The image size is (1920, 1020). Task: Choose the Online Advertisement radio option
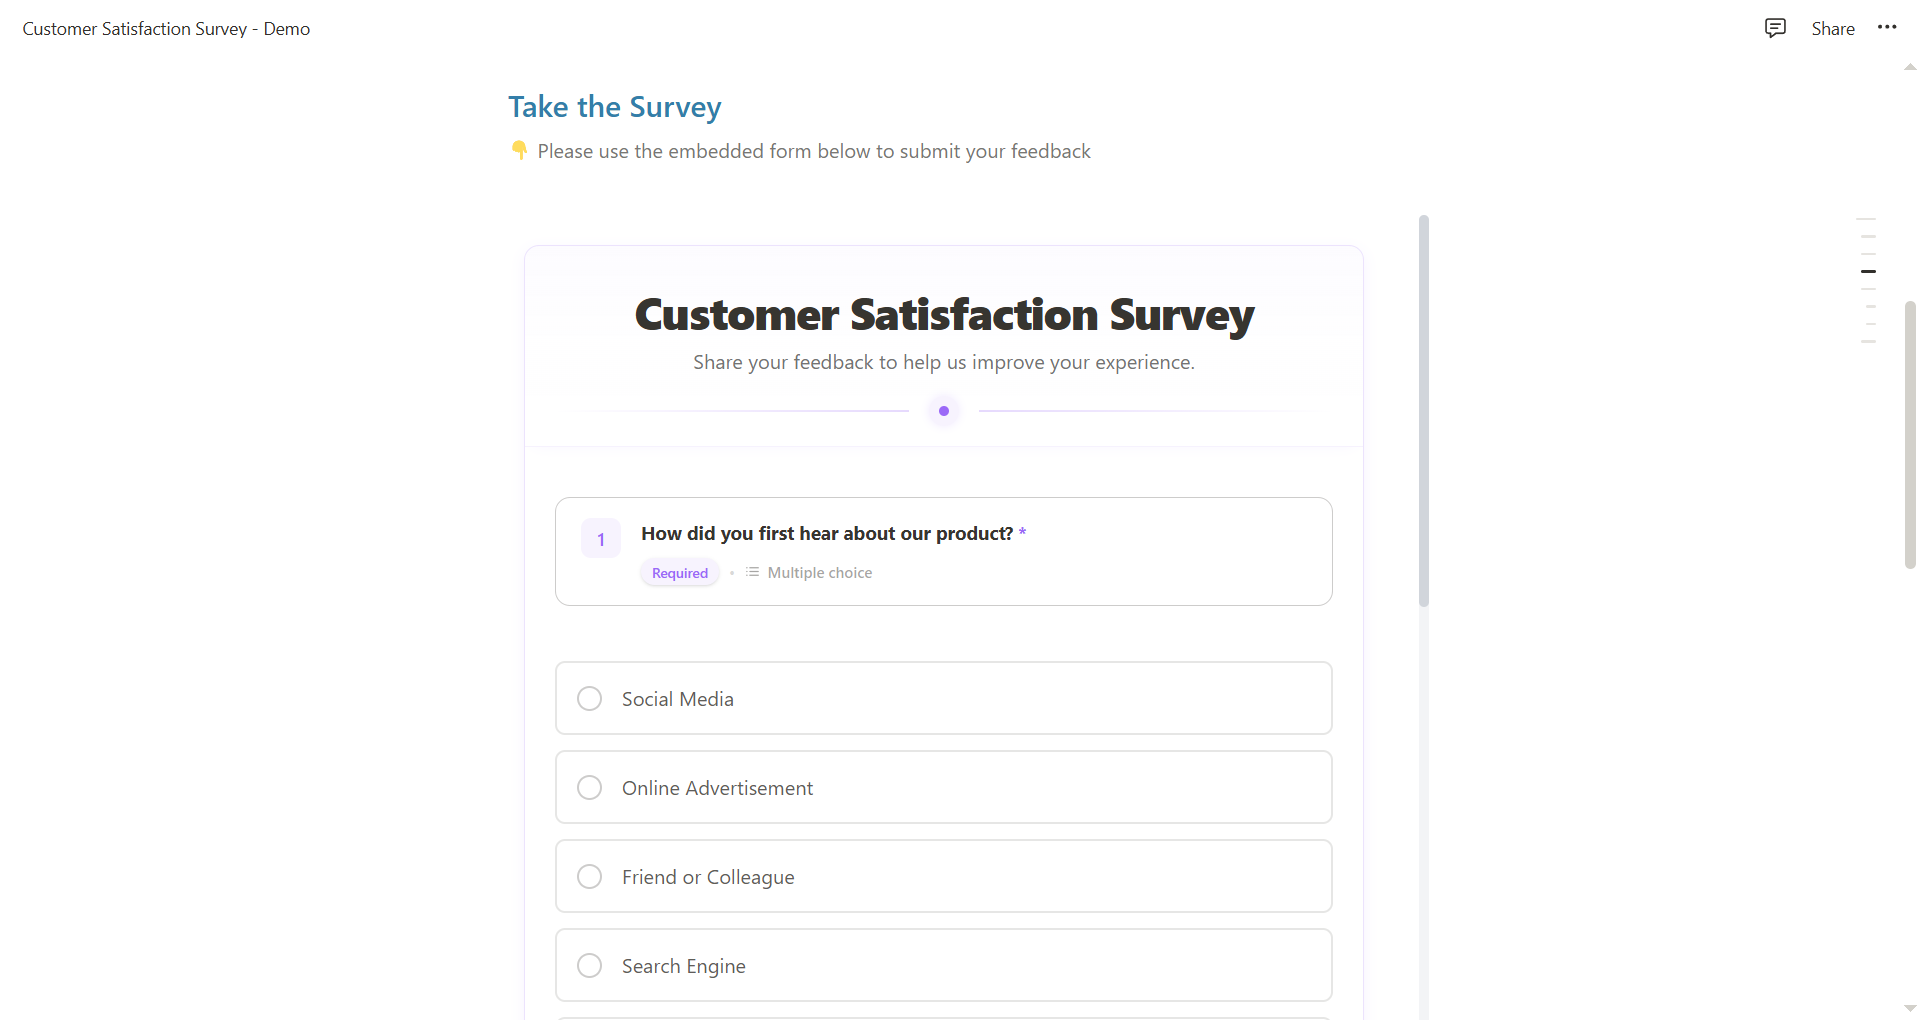click(943, 787)
